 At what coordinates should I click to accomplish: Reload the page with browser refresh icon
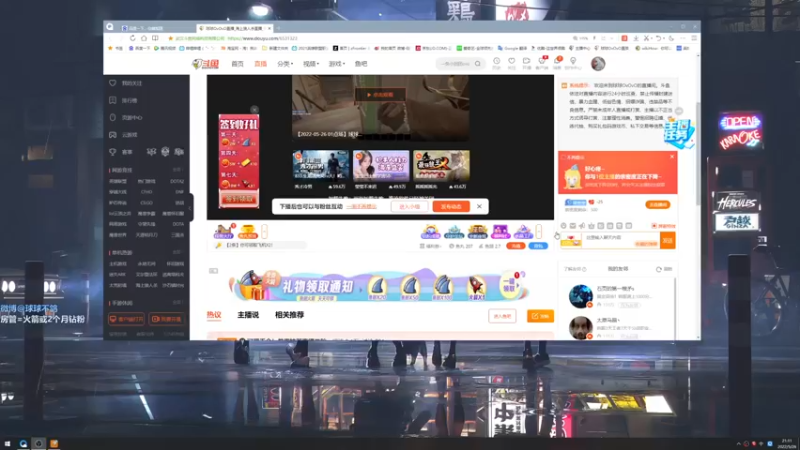(133, 38)
